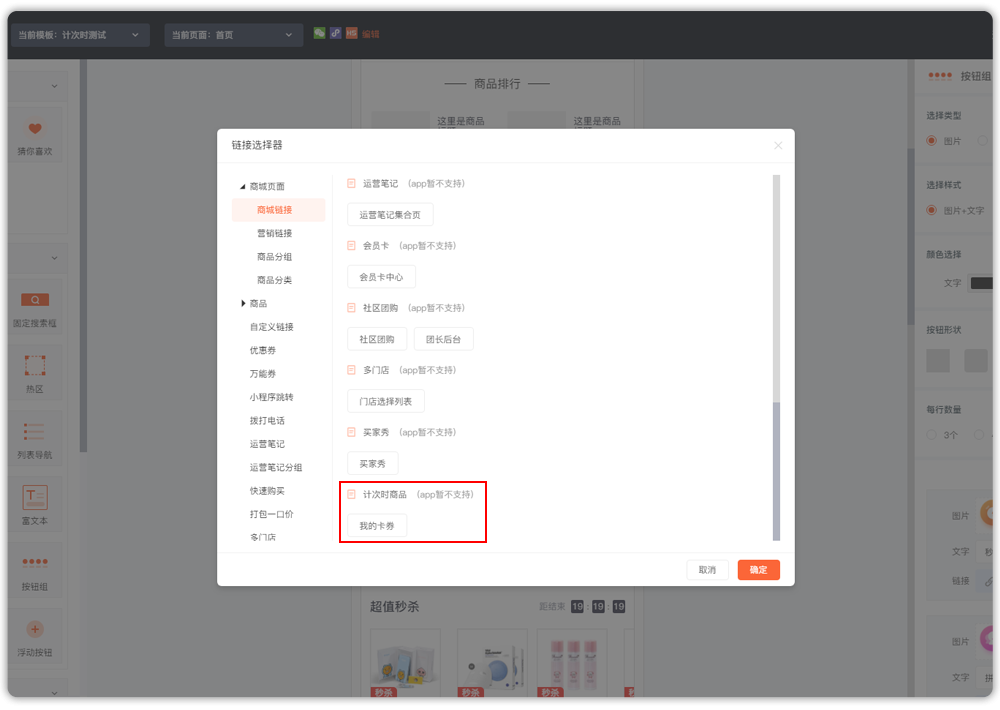Select the 我的卡券 link button

(377, 526)
